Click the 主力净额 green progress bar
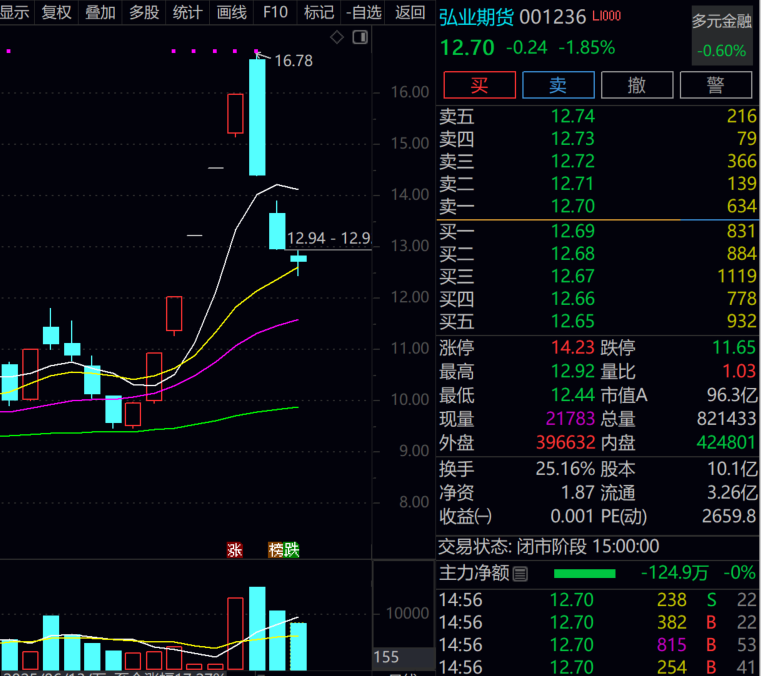 click(585, 574)
